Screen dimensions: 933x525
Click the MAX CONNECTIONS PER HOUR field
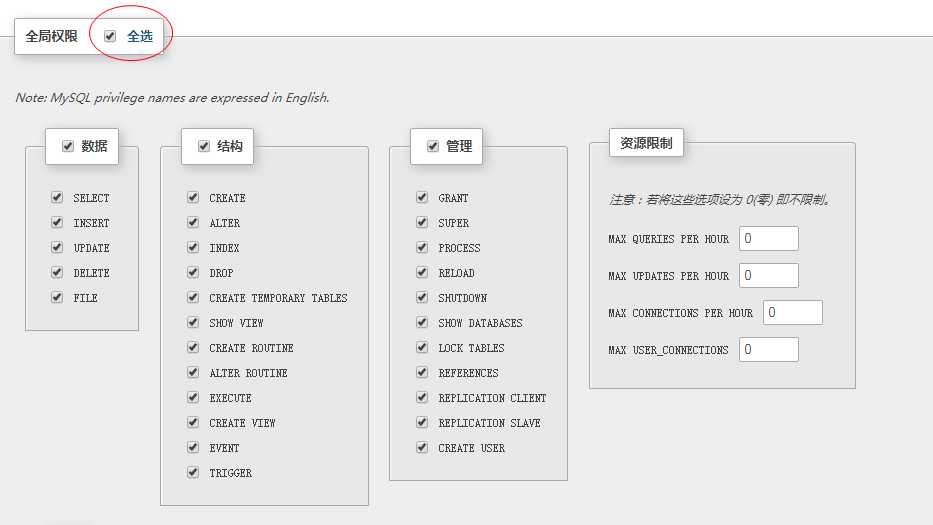coord(792,313)
